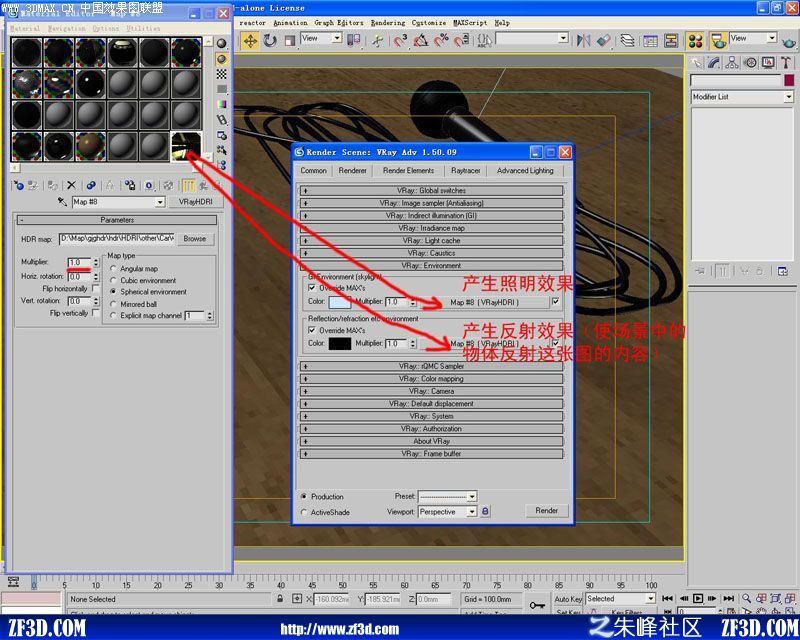Switch to the Common tab

click(x=313, y=170)
